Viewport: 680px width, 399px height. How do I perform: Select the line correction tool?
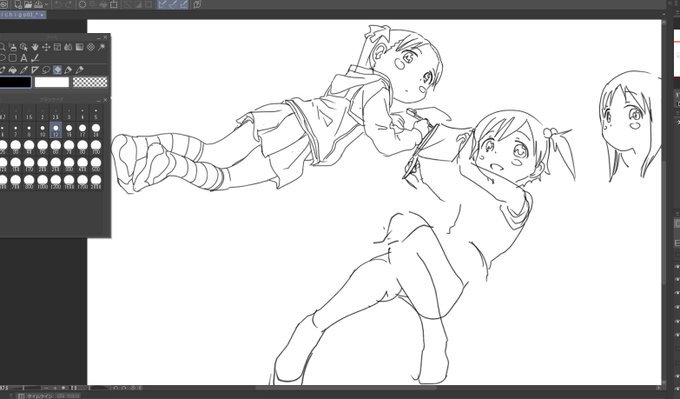[x=35, y=58]
